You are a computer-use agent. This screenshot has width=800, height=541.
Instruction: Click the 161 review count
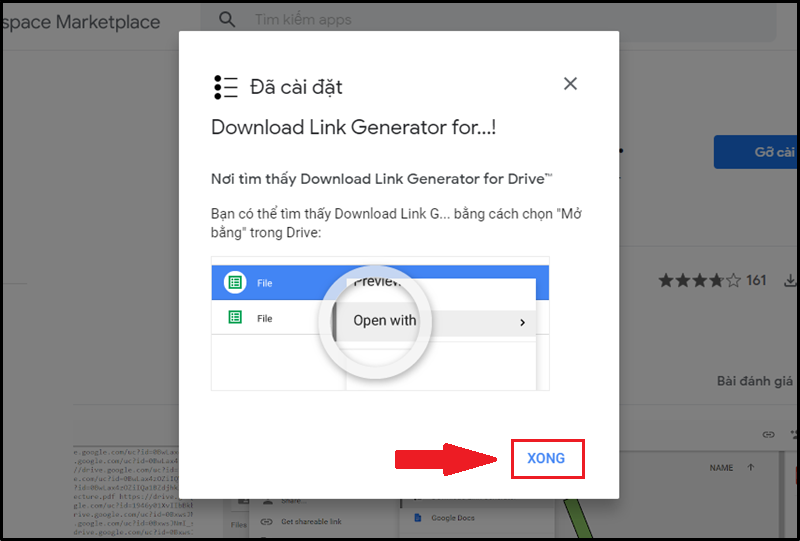tap(756, 280)
